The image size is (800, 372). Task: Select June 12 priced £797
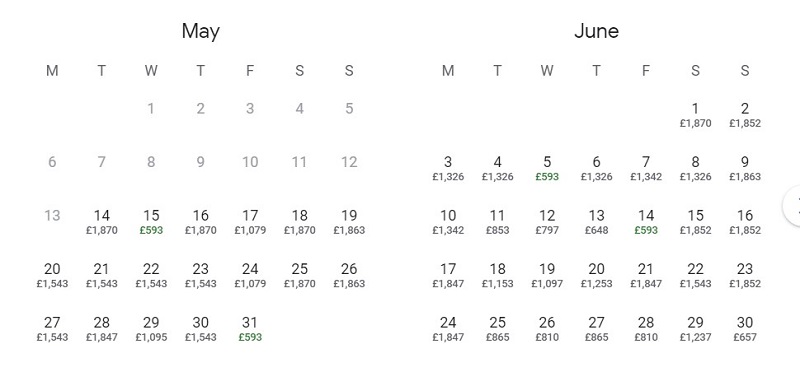[547, 222]
